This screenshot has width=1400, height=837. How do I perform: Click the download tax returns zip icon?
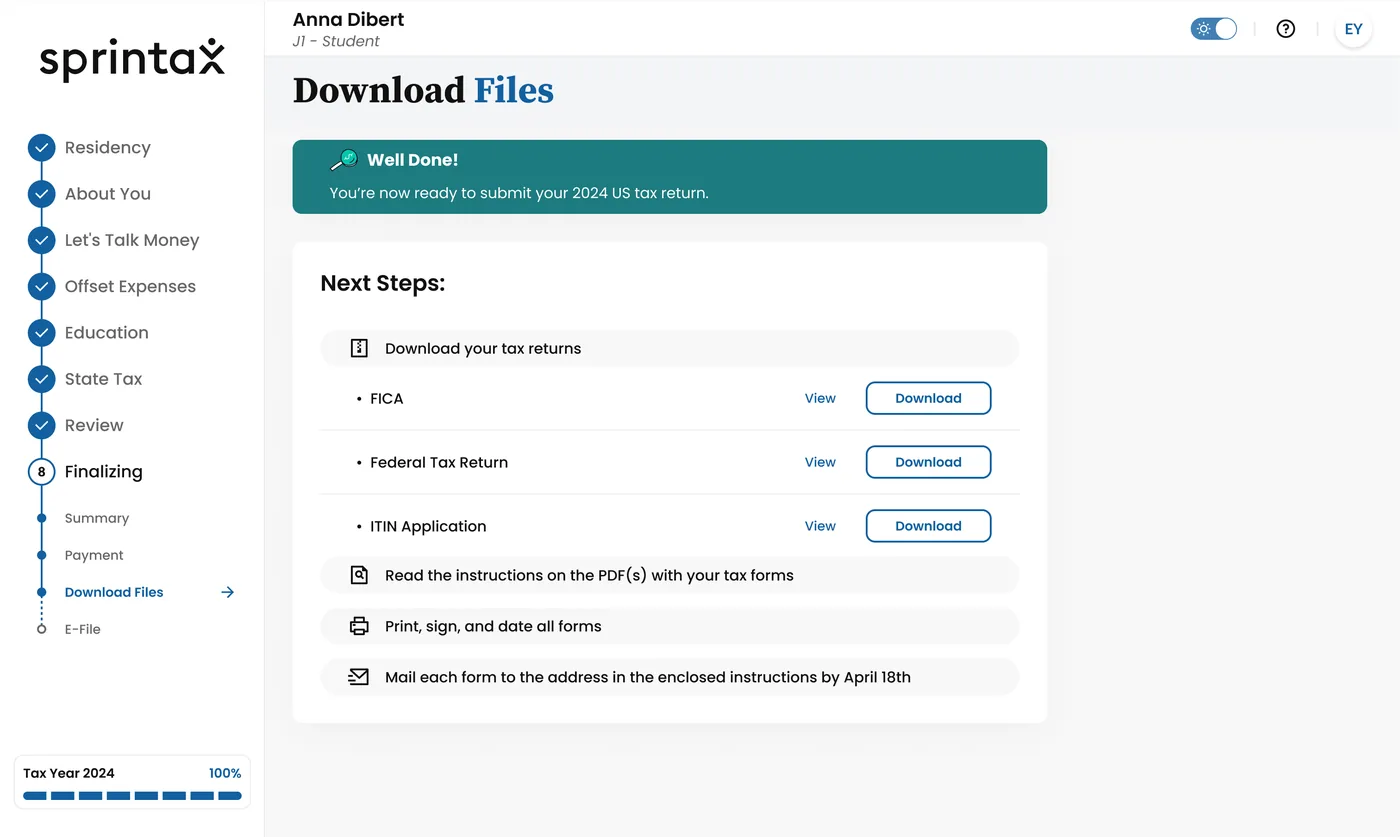(x=359, y=348)
